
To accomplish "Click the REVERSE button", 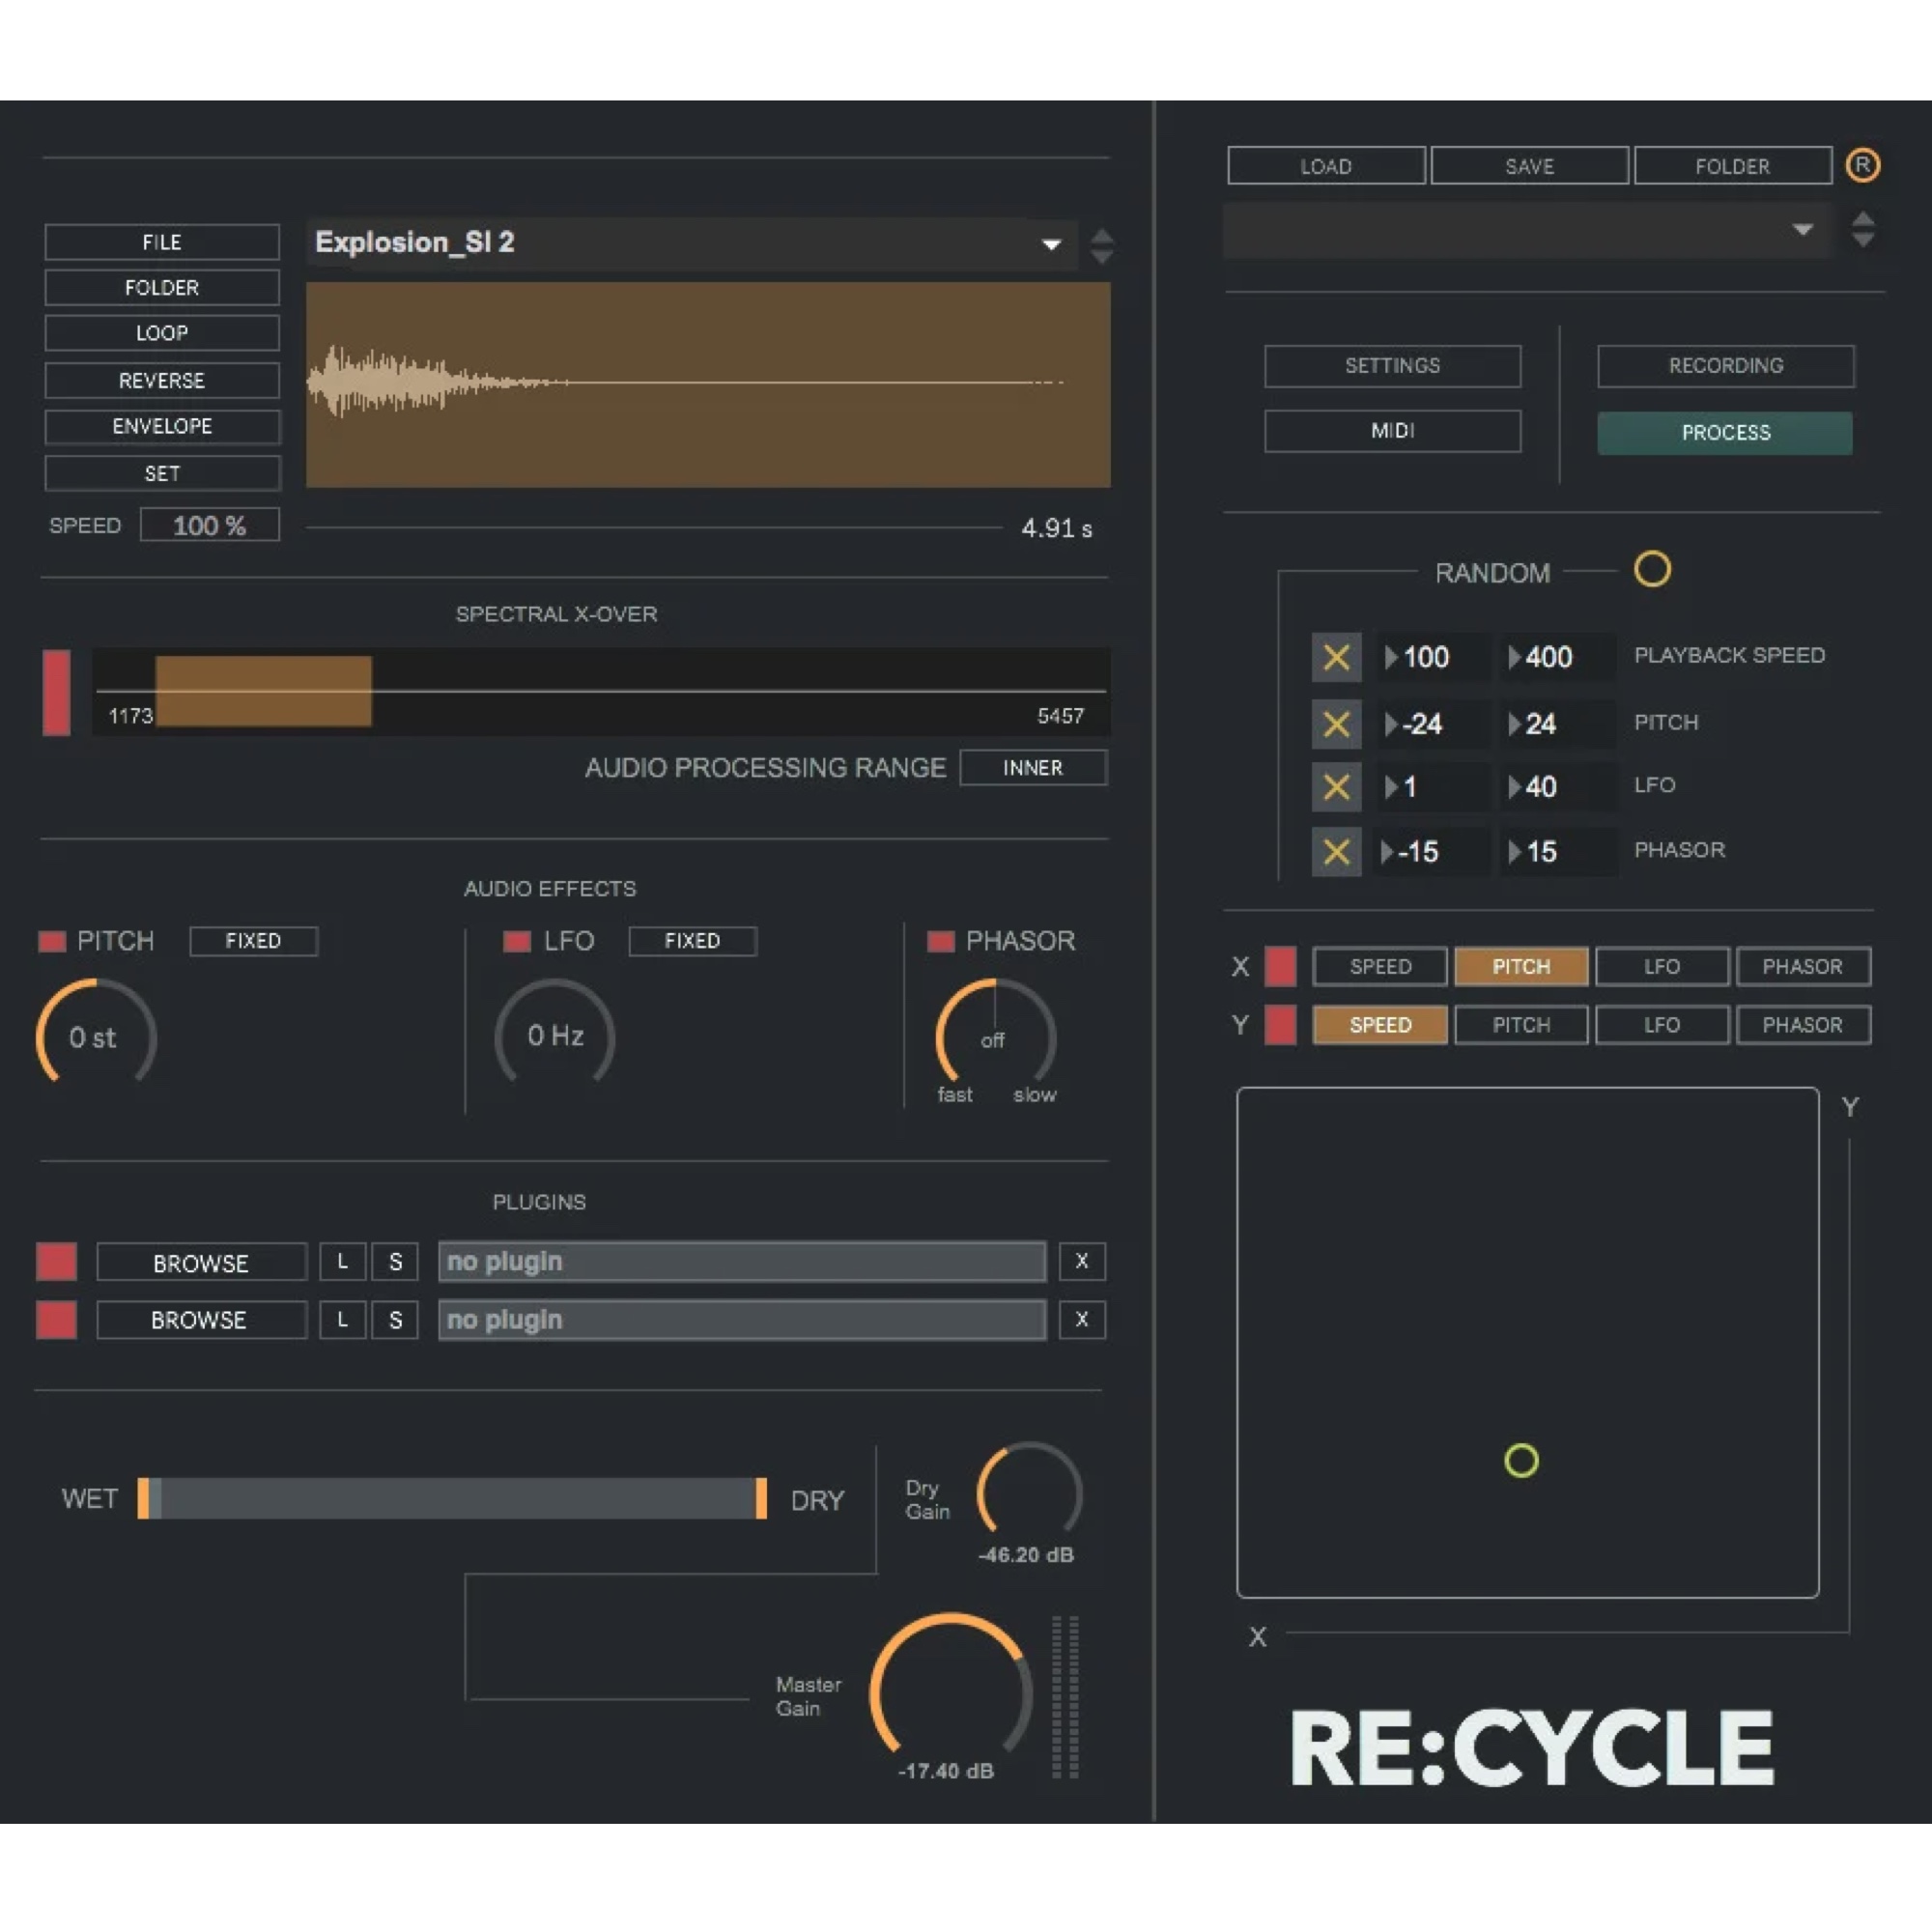I will tap(162, 380).
